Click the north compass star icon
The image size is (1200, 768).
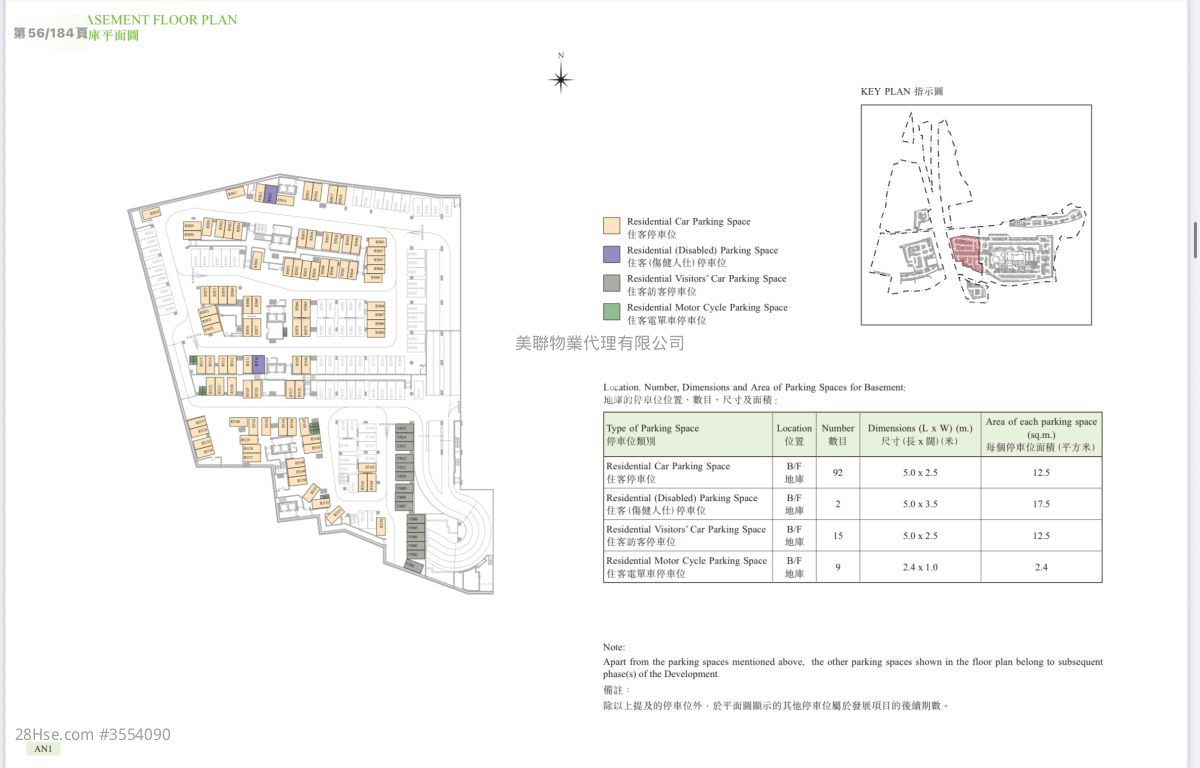click(x=561, y=78)
